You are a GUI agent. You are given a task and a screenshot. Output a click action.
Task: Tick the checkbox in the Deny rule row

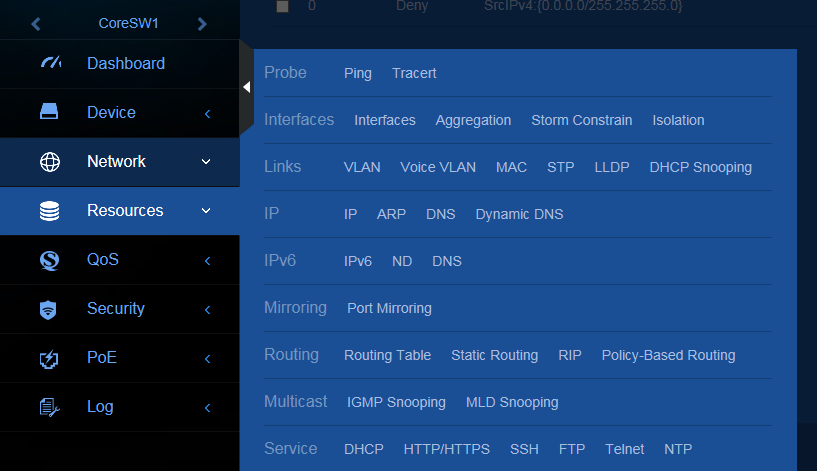point(282,6)
